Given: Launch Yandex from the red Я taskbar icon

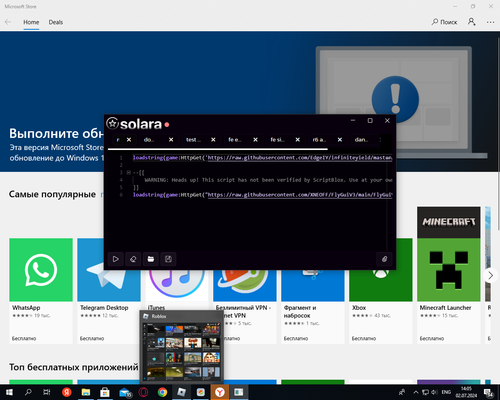Looking at the screenshot, I should 67,392.
